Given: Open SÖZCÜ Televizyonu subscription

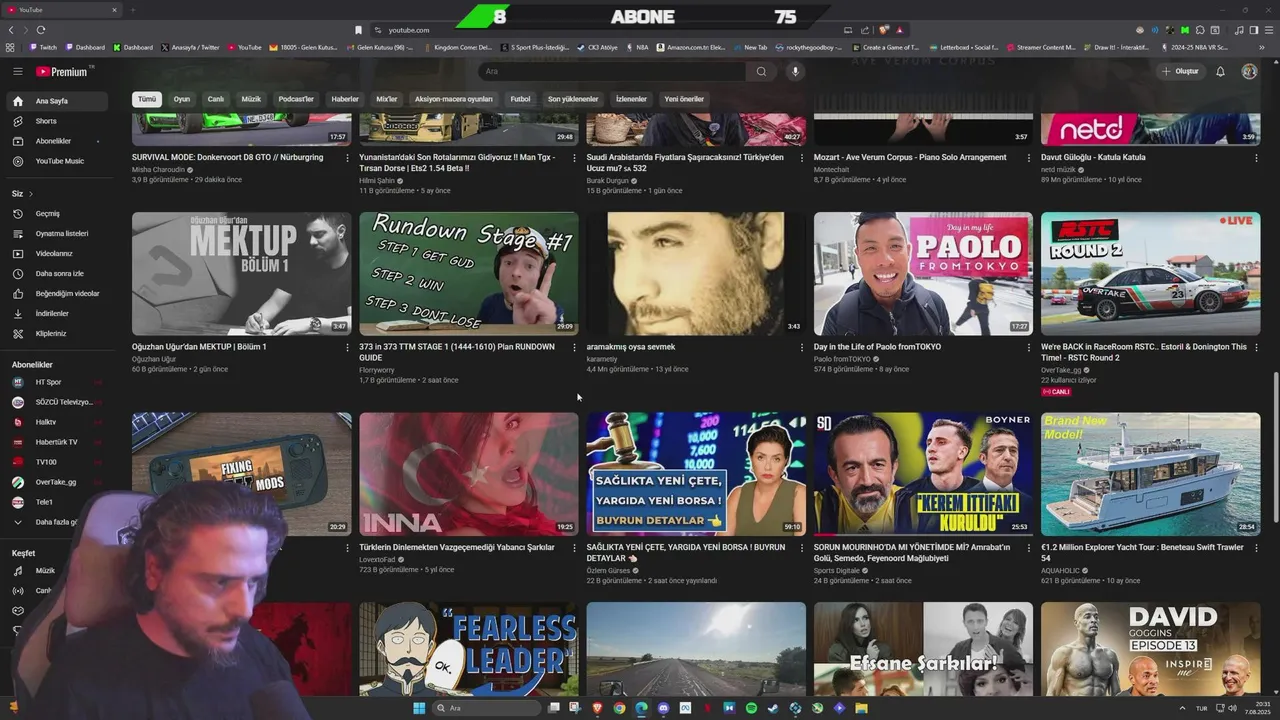Looking at the screenshot, I should (x=56, y=402).
